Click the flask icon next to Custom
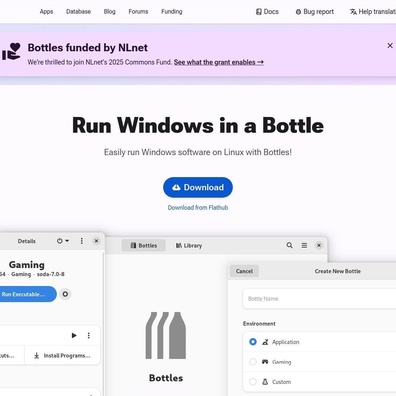Viewport: 396px width, 396px height. (x=265, y=382)
